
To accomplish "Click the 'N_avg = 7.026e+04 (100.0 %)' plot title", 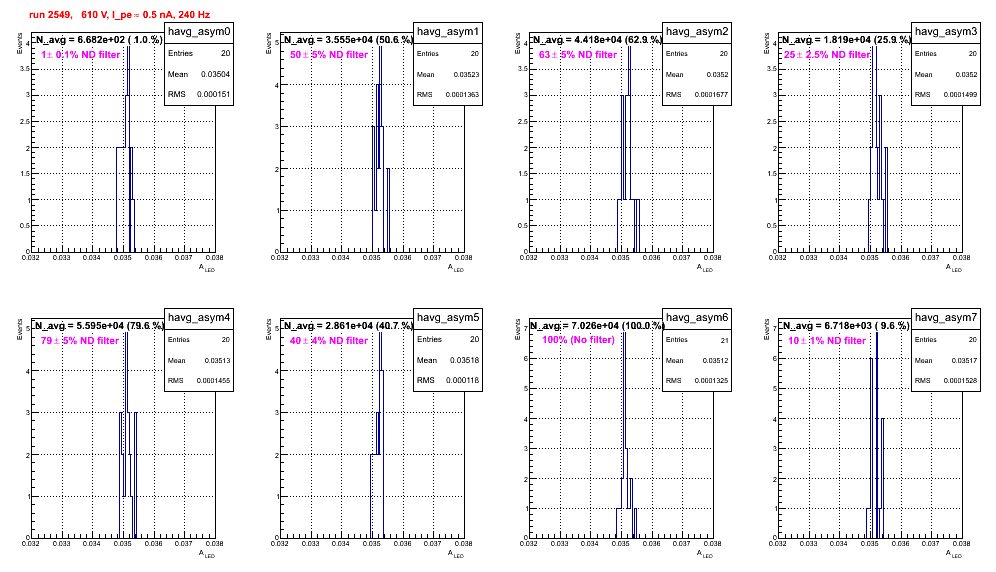I will pyautogui.click(x=597, y=325).
